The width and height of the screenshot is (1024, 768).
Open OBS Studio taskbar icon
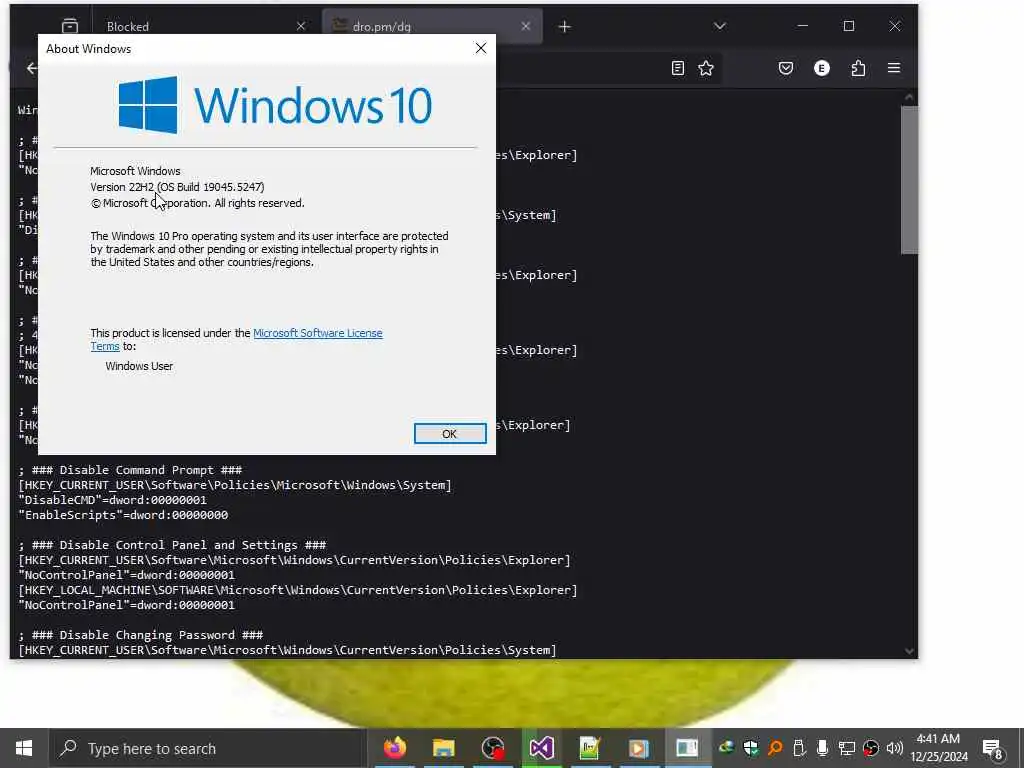pyautogui.click(x=492, y=748)
